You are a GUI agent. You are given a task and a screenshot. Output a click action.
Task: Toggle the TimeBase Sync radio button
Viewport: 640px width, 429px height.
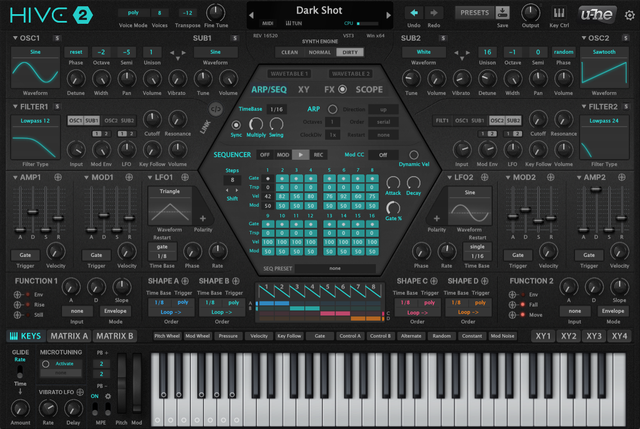pos(236,124)
